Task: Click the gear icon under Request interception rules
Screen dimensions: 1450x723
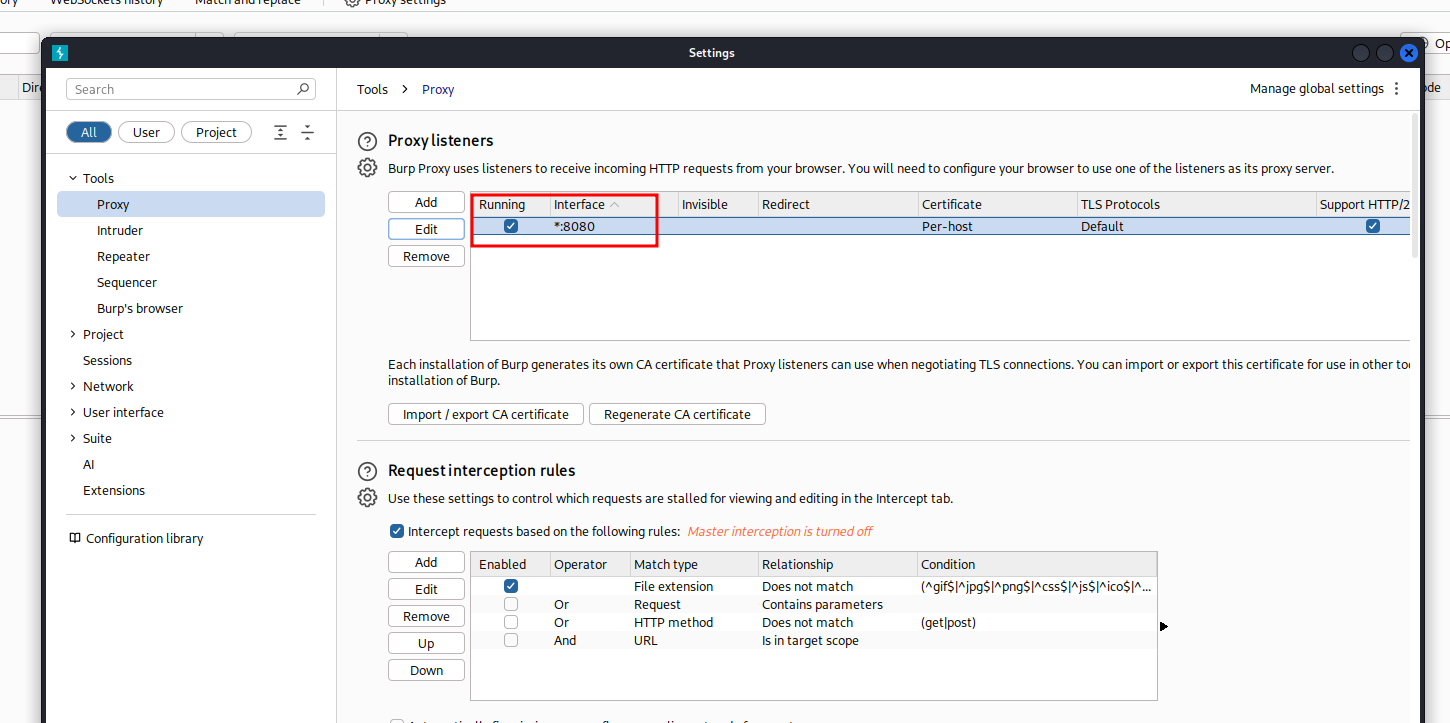Action: pyautogui.click(x=368, y=498)
